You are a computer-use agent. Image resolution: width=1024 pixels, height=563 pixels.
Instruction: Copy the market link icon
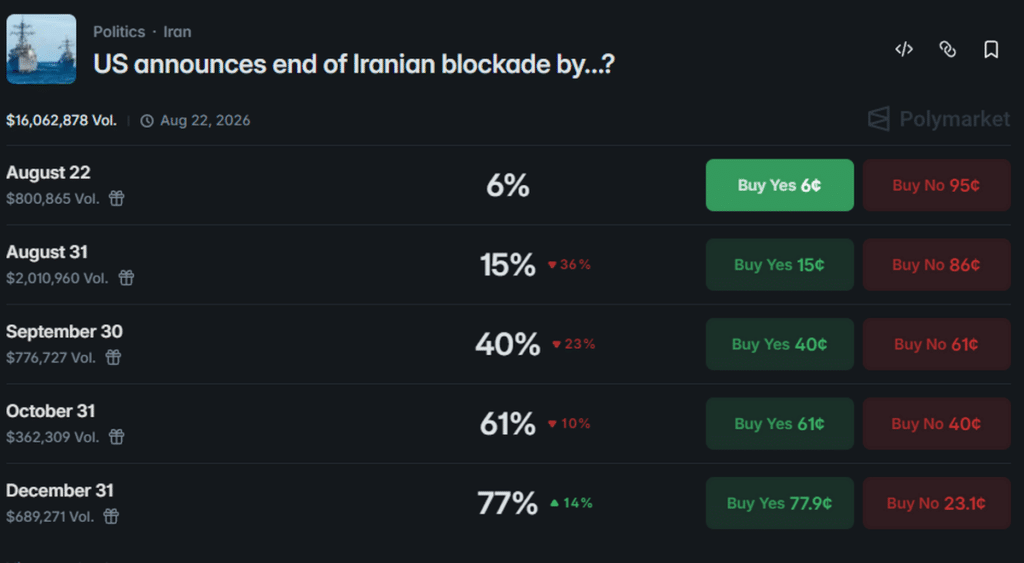[x=948, y=49]
